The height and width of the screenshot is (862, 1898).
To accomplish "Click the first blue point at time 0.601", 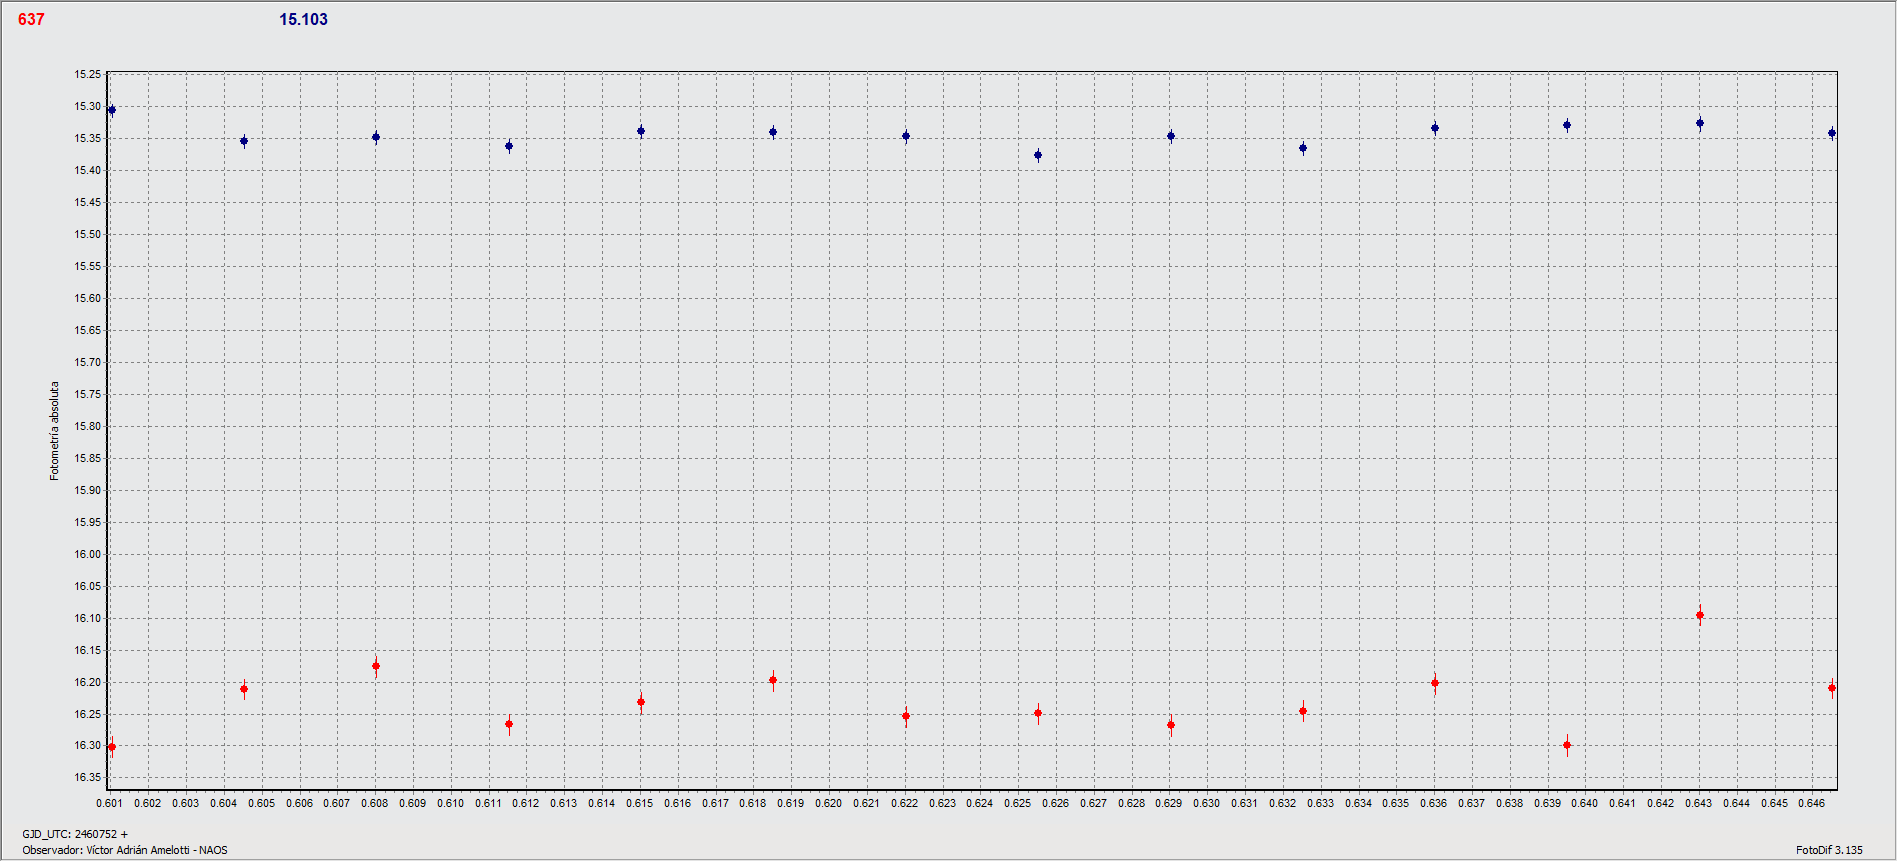I will [x=112, y=110].
